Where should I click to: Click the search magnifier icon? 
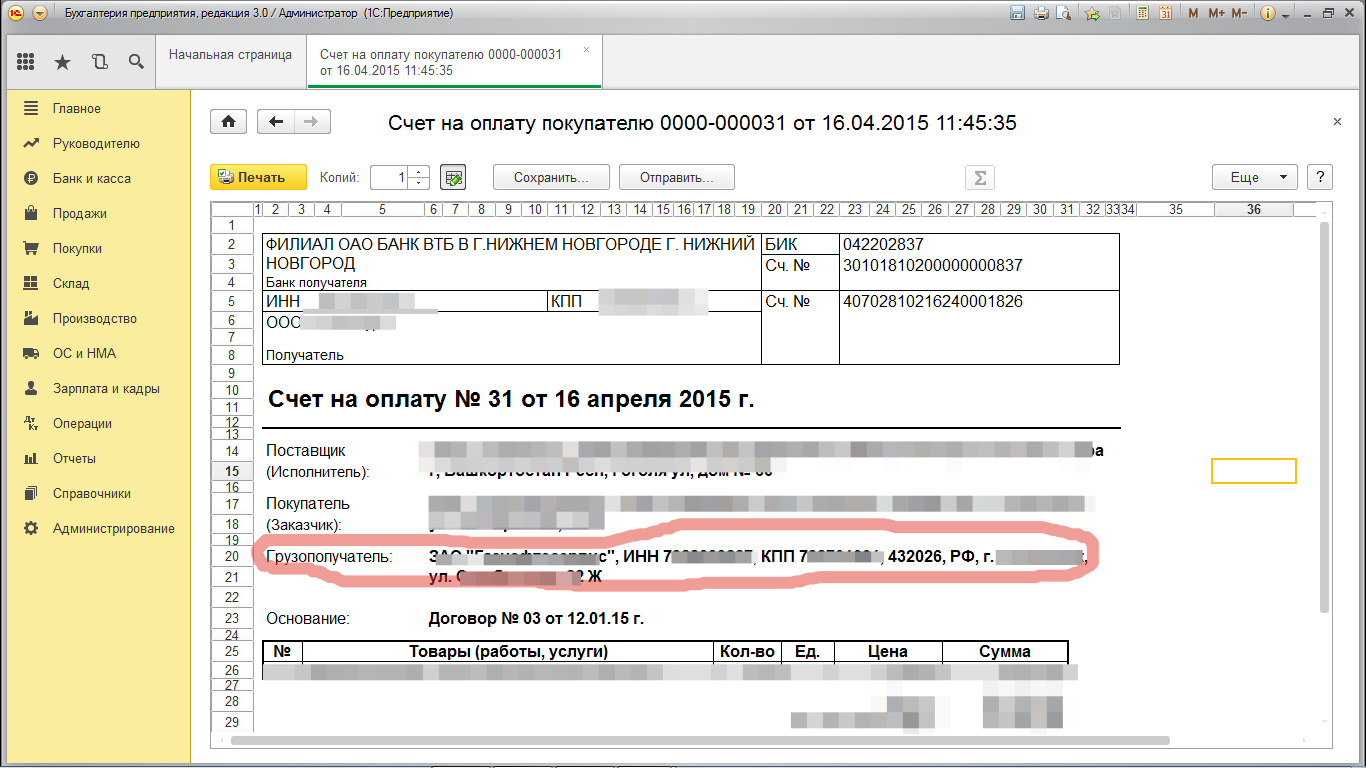pos(136,62)
